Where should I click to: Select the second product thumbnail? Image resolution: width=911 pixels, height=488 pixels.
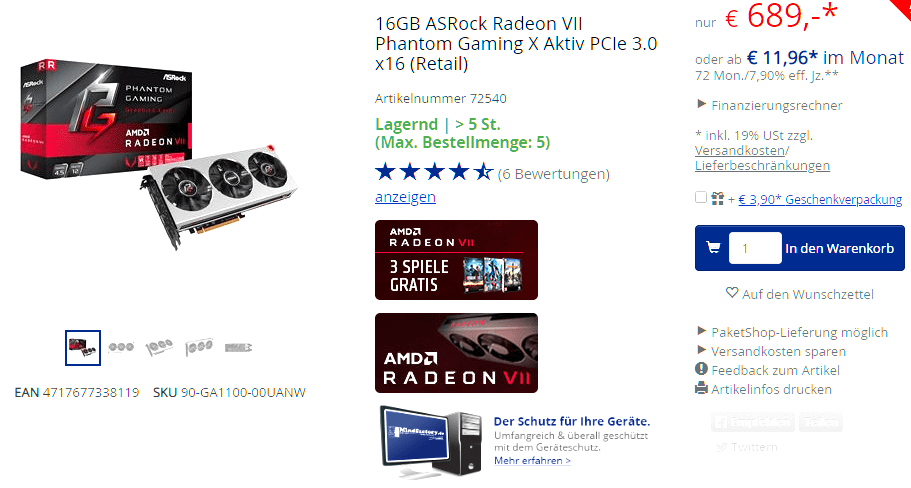point(121,347)
